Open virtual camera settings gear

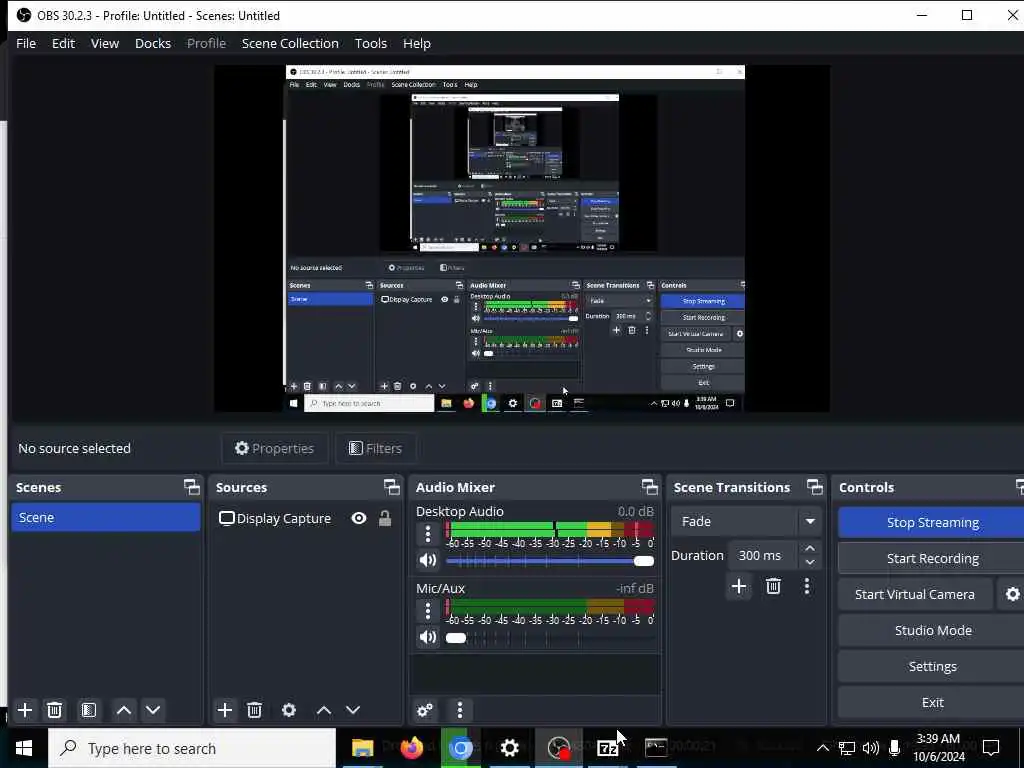(x=1012, y=594)
